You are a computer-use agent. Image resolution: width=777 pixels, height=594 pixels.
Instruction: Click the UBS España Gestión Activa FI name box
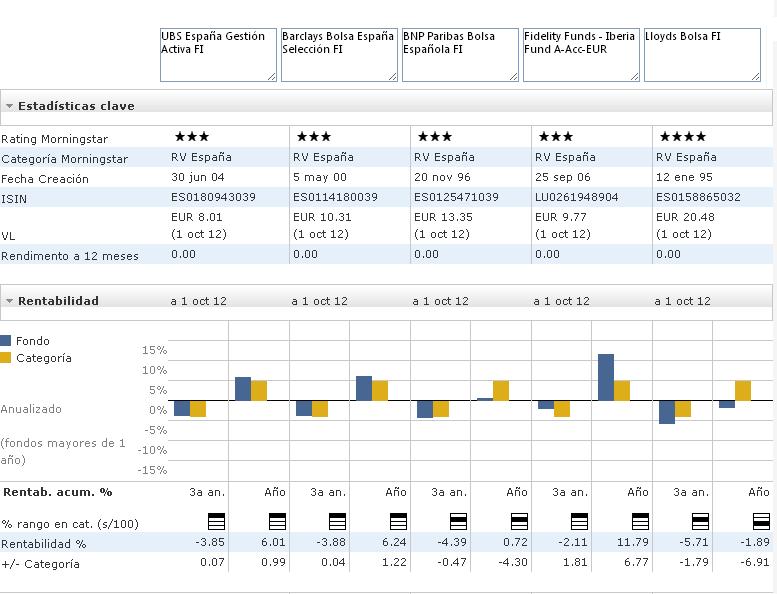coord(219,55)
